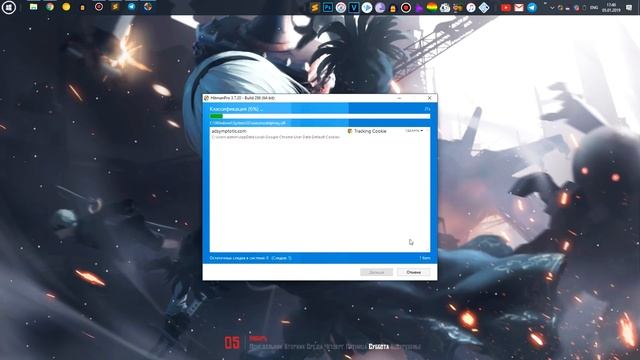640x360 pixels.
Task: Click the ENG input language indicator
Action: pyautogui.click(x=594, y=8)
